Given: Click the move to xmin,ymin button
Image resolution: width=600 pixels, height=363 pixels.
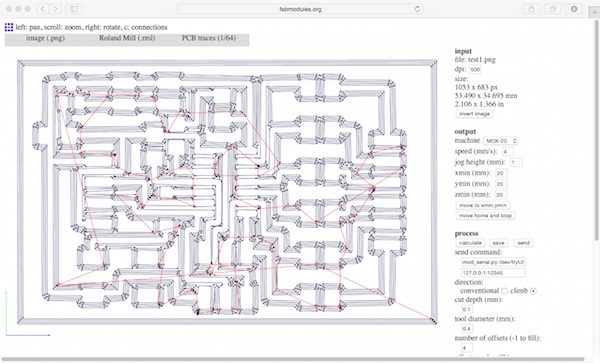Looking at the screenshot, I should tap(483, 205).
